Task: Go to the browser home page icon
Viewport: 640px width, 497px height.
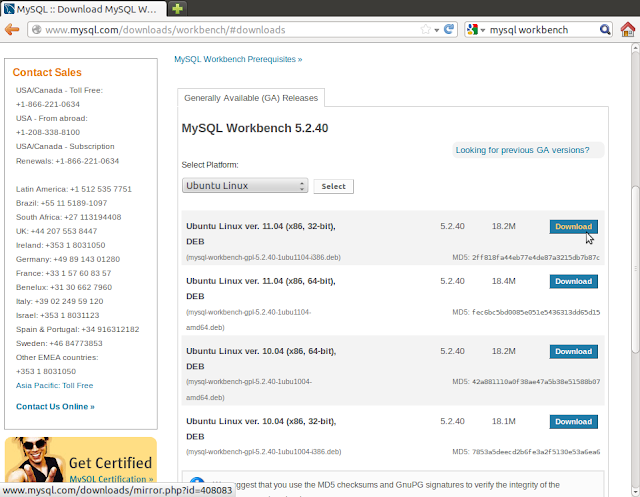Action: (627, 29)
